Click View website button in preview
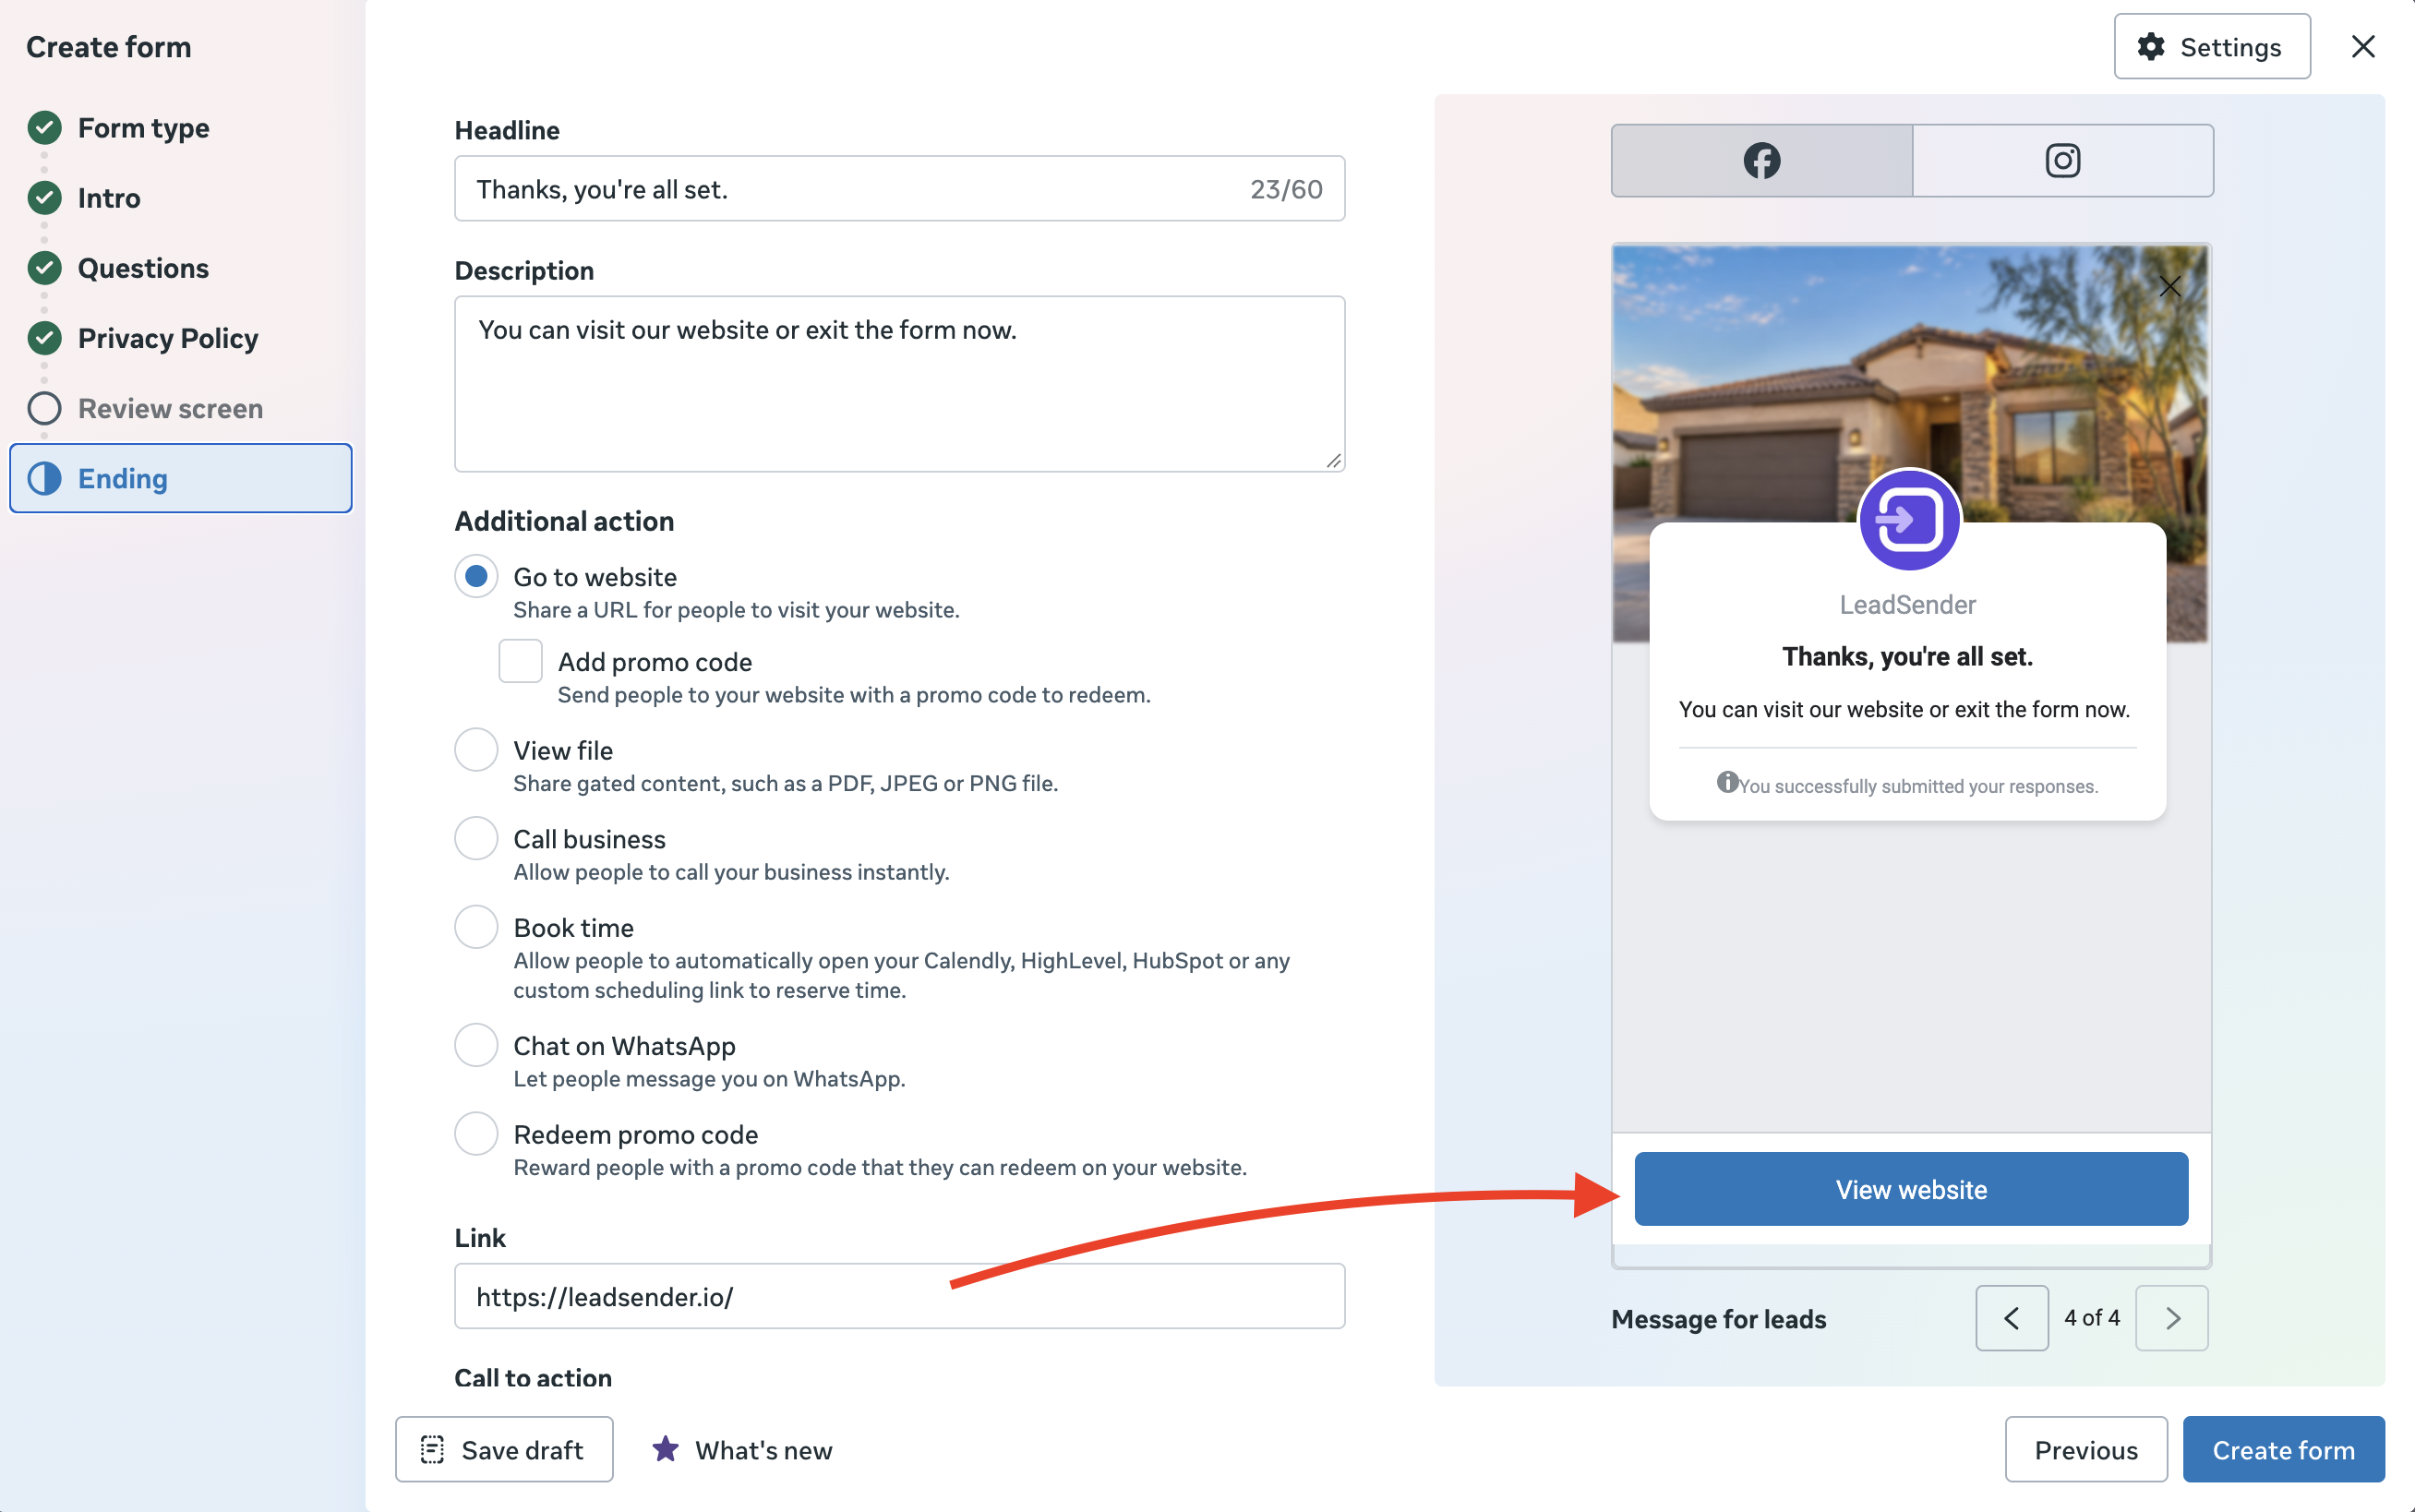 pyautogui.click(x=1911, y=1189)
